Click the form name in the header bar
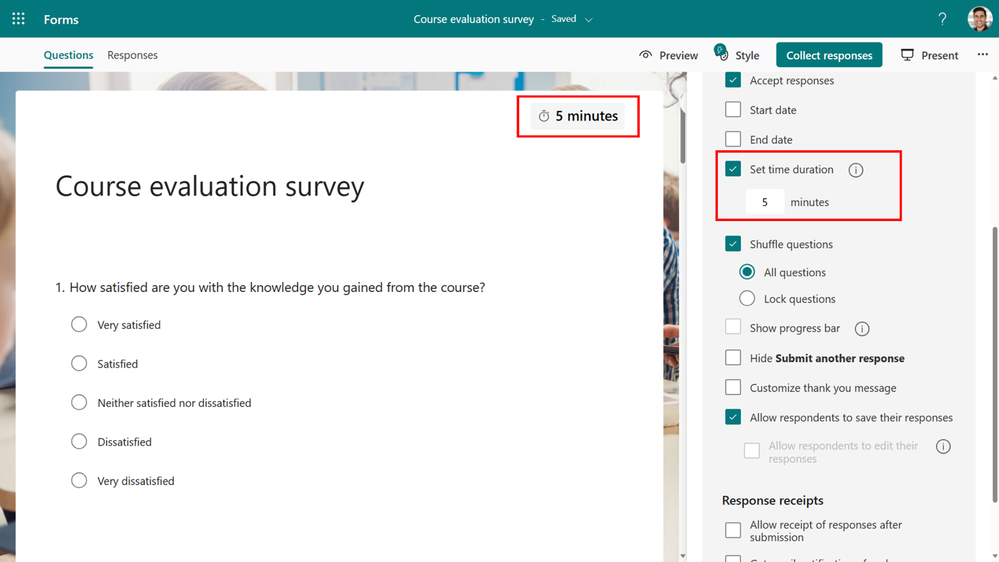 click(x=473, y=19)
